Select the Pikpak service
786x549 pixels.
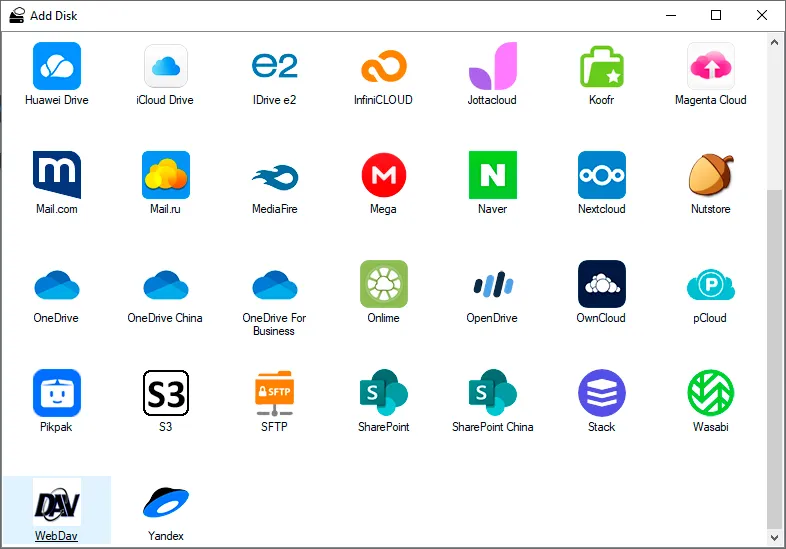[x=57, y=393]
